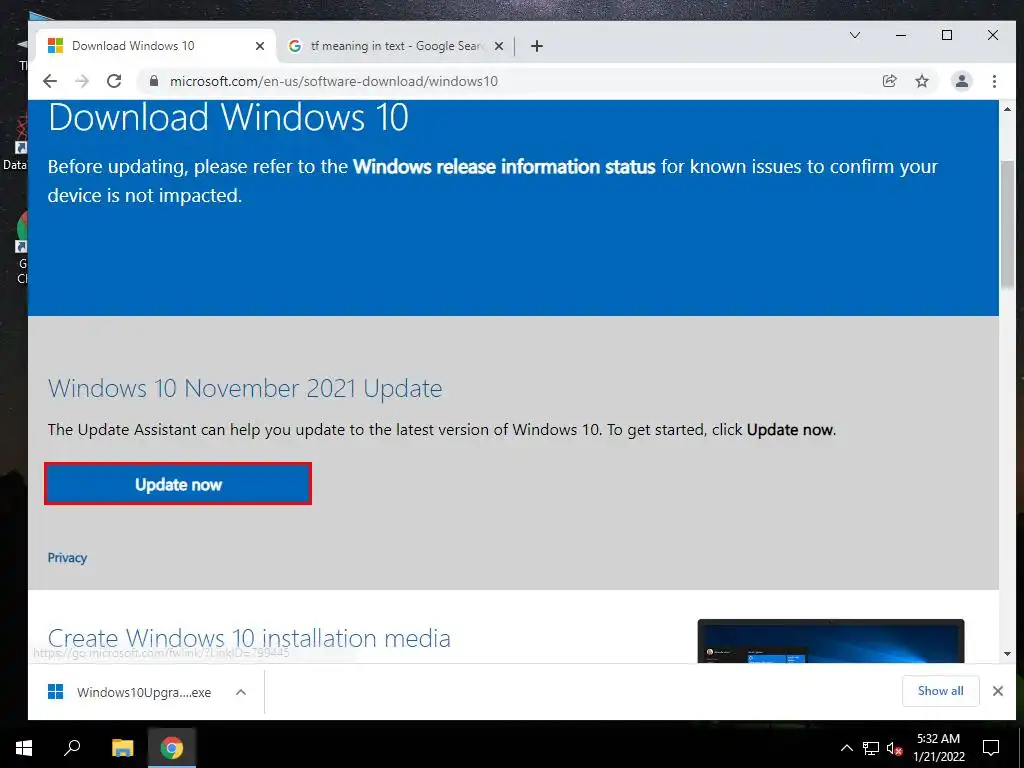Close the Google Search tab
Screen dimensions: 1024x768
tap(498, 46)
